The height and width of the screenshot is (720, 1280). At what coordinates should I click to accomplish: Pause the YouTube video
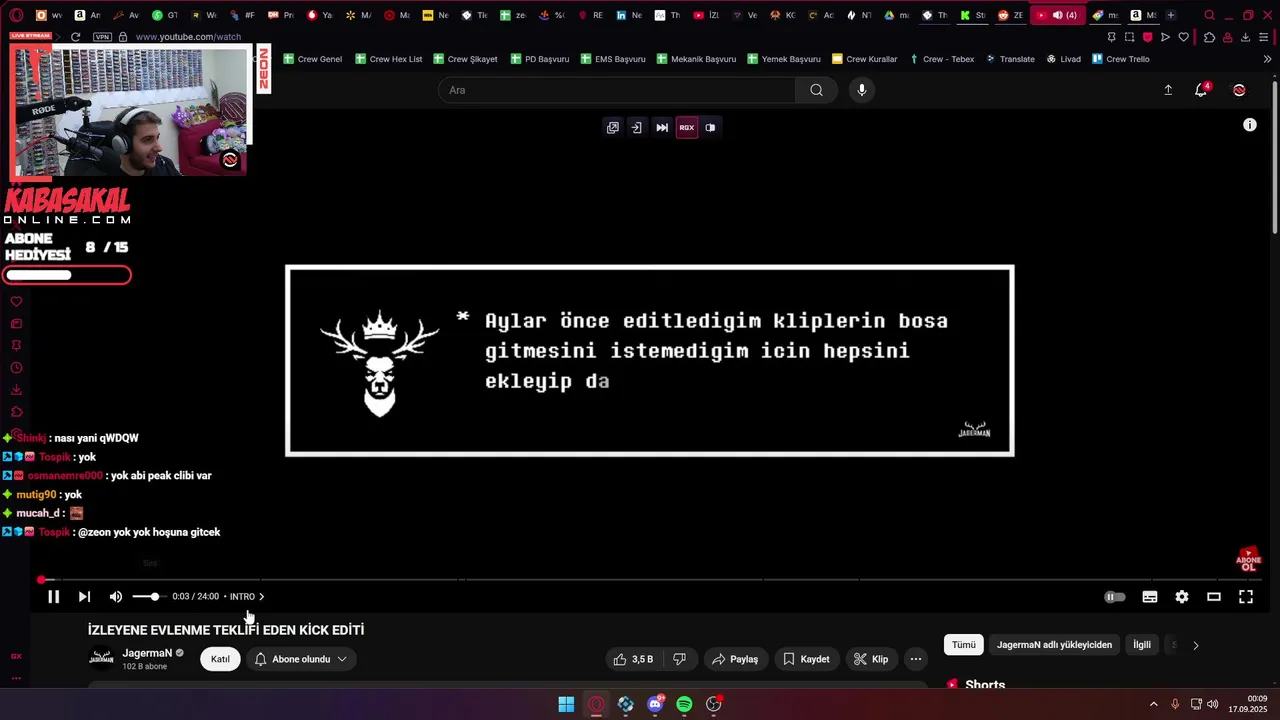54,597
